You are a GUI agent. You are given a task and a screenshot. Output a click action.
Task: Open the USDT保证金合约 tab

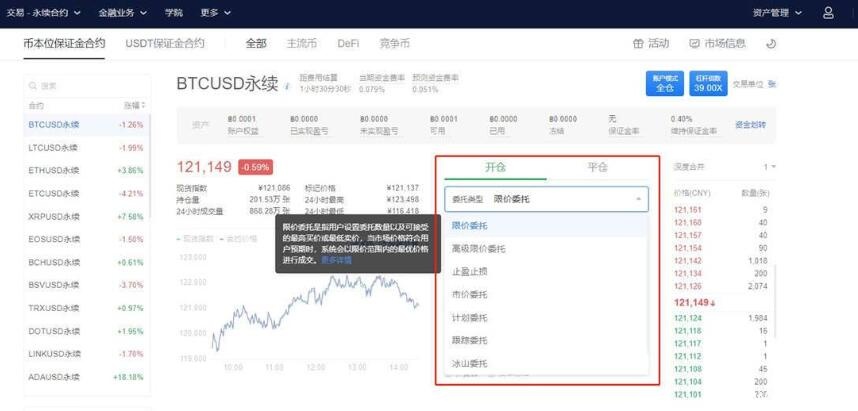click(165, 44)
